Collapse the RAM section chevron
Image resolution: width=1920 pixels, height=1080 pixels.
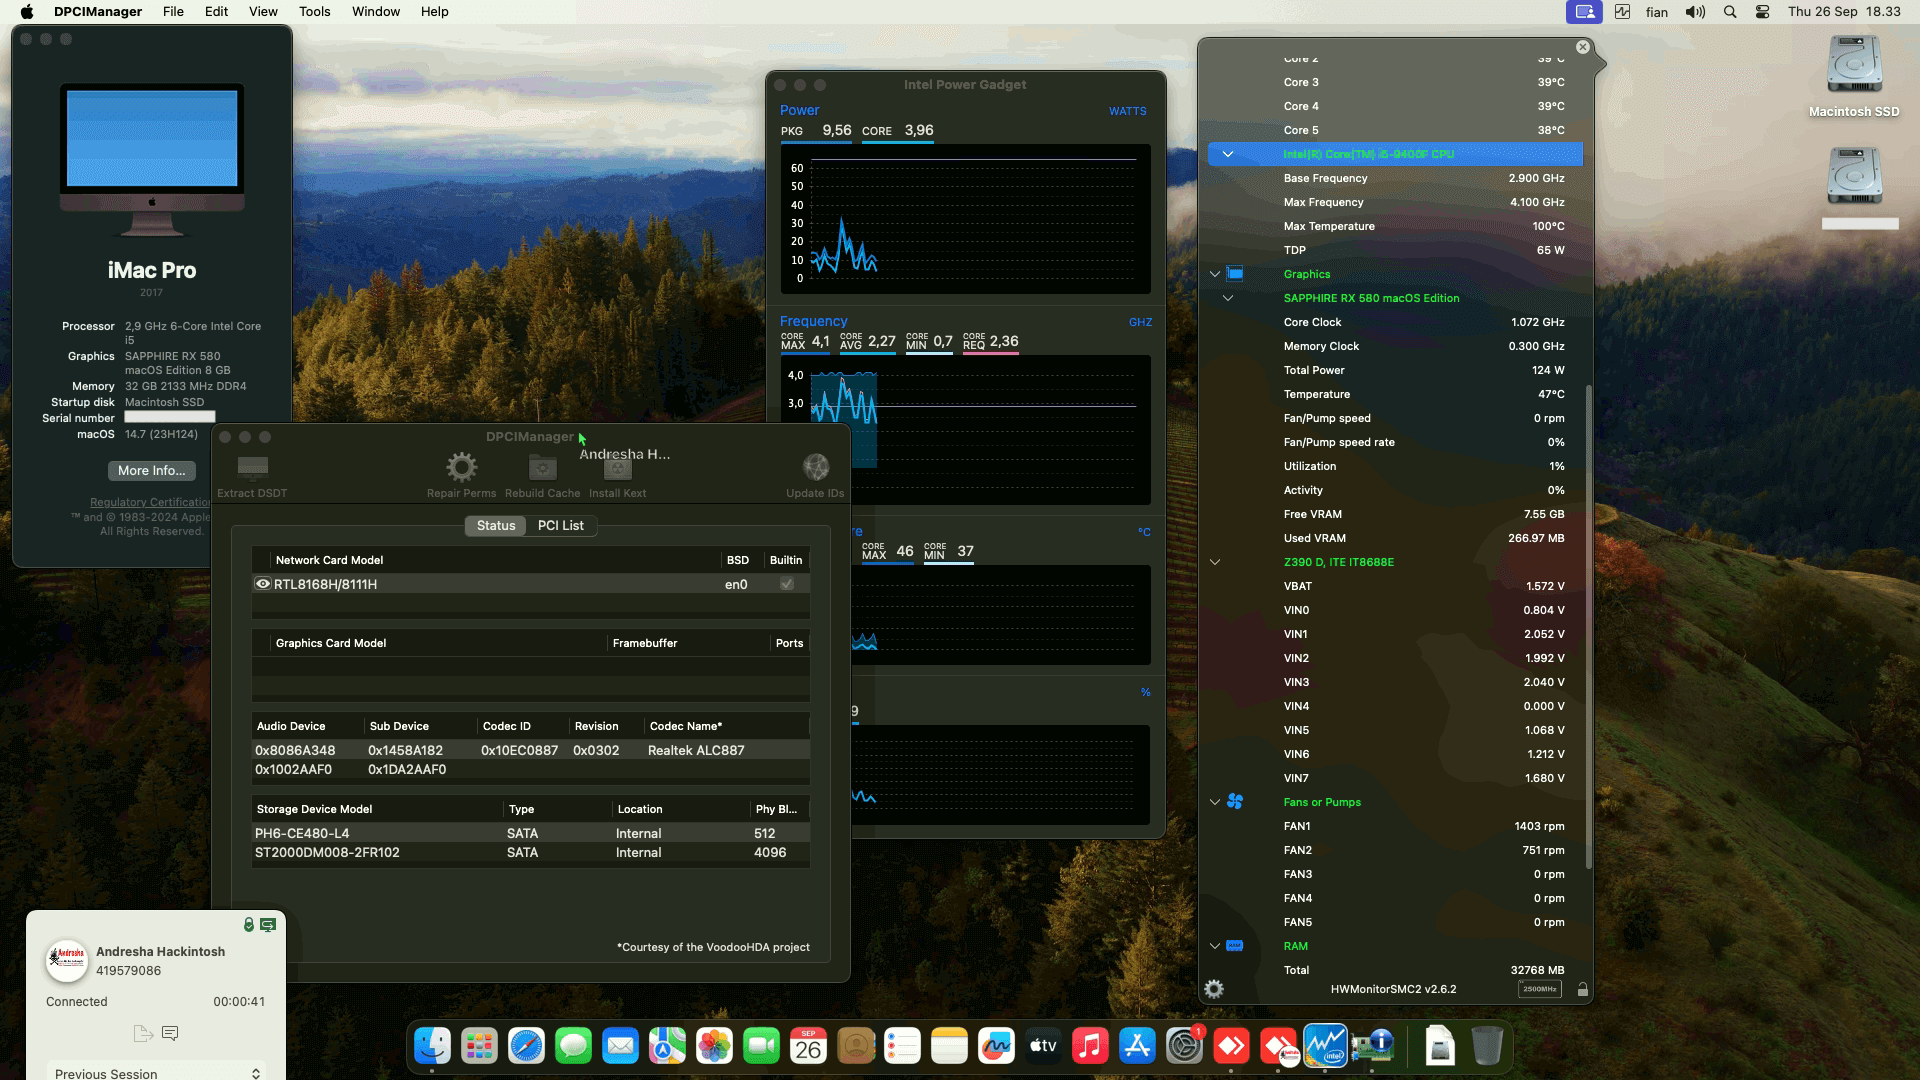tap(1215, 946)
